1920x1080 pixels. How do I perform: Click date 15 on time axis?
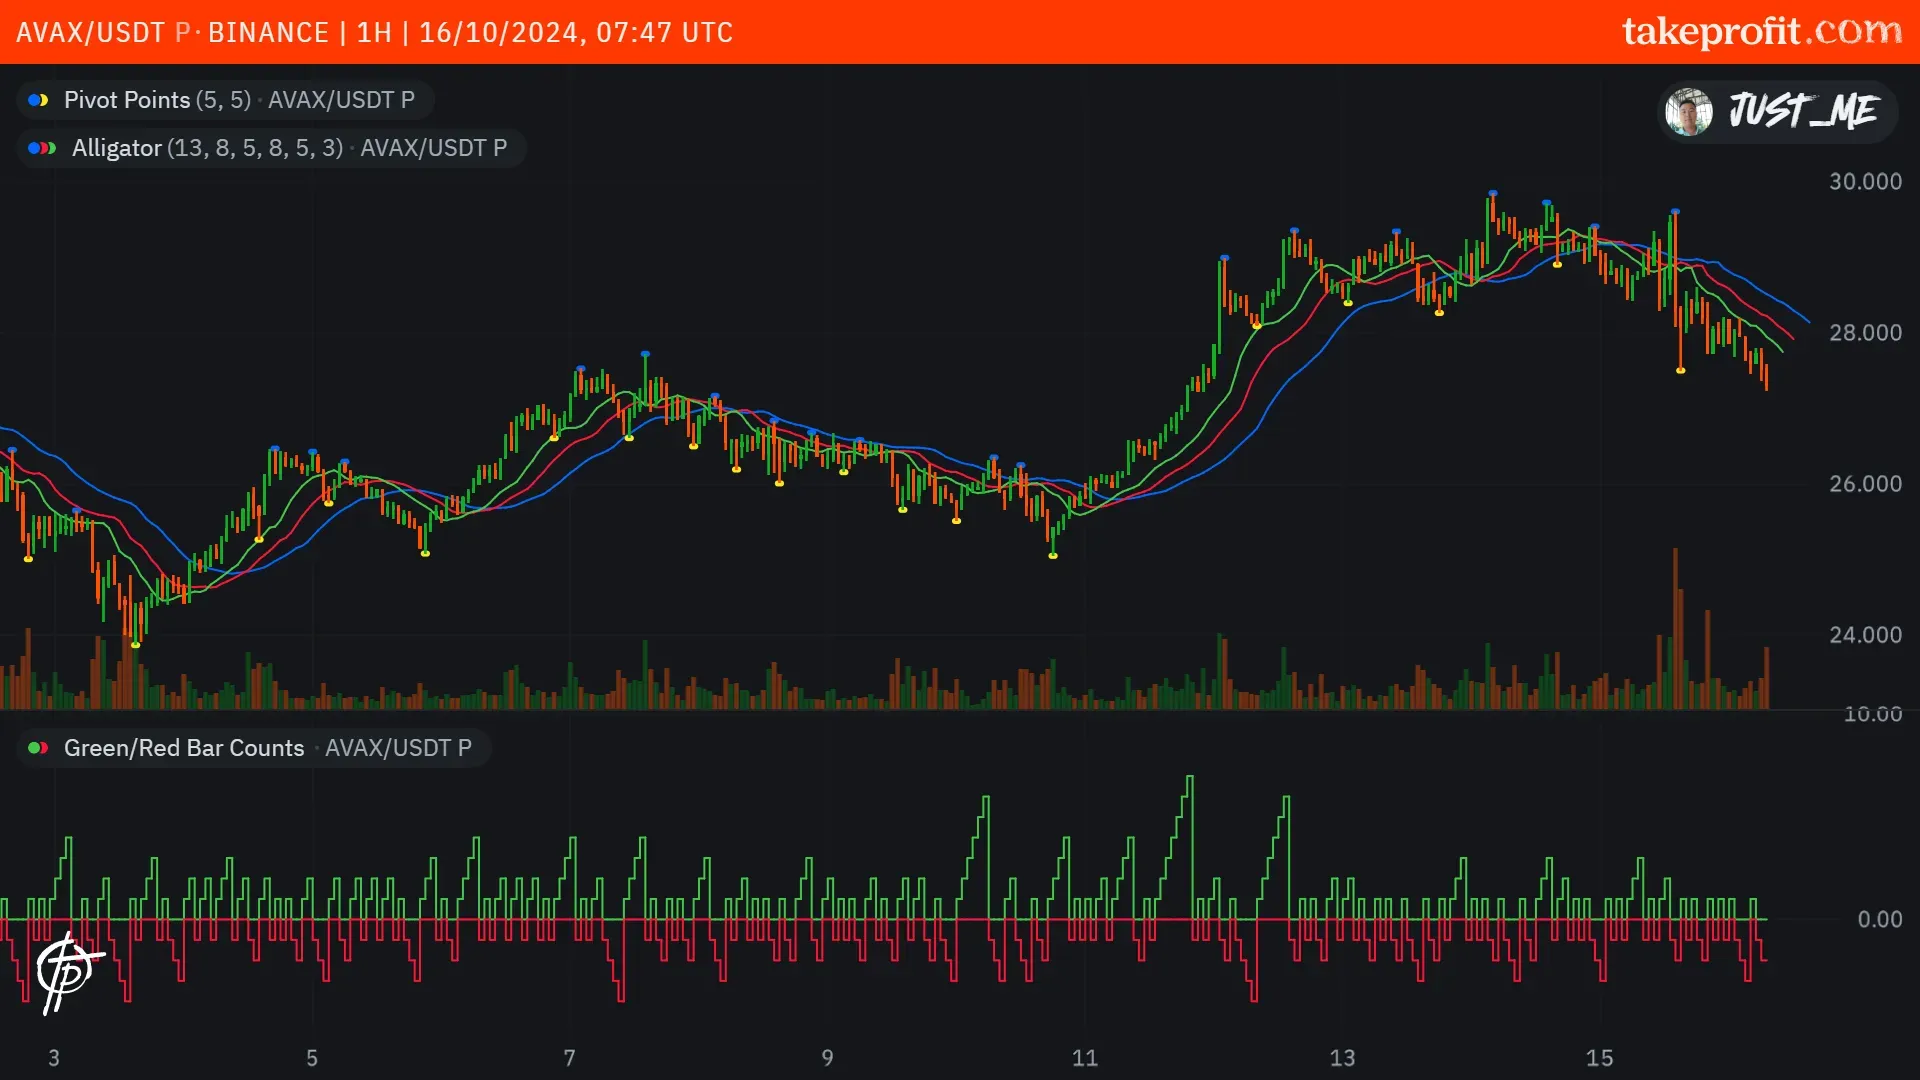(1599, 1058)
